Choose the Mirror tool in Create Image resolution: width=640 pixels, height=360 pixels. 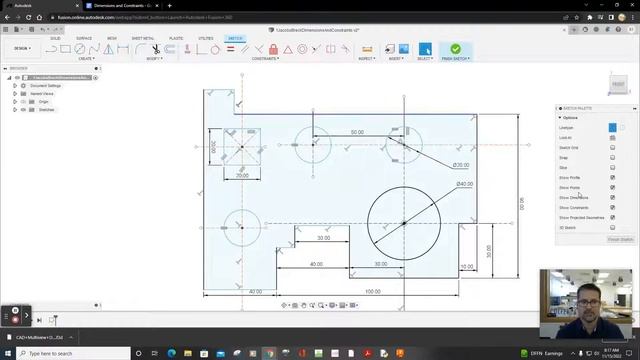click(109, 49)
